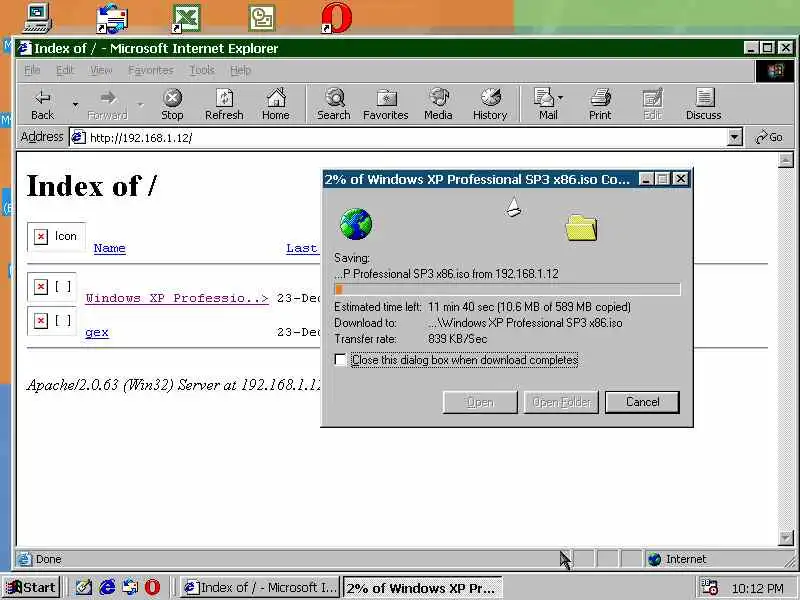Open the Favorites pane

(386, 104)
